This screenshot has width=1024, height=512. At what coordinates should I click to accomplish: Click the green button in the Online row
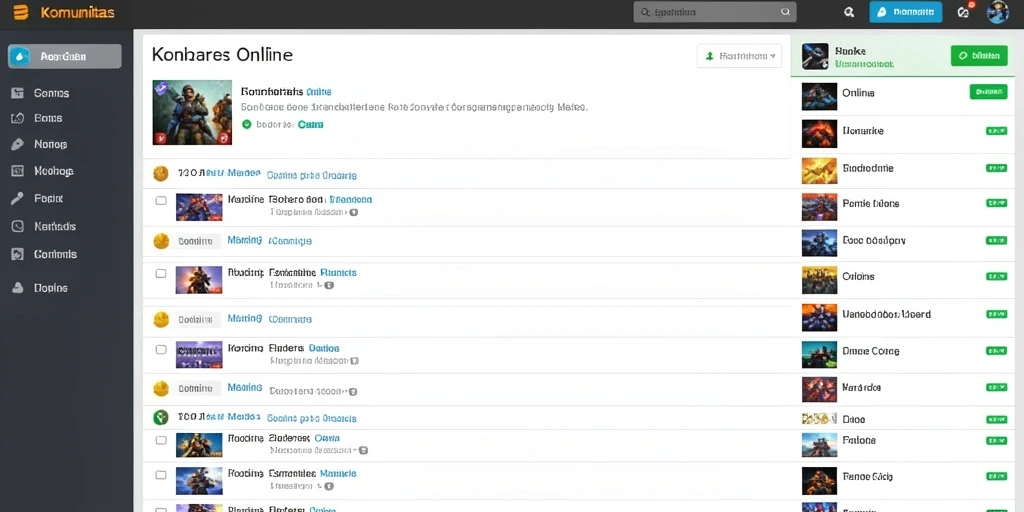(988, 92)
